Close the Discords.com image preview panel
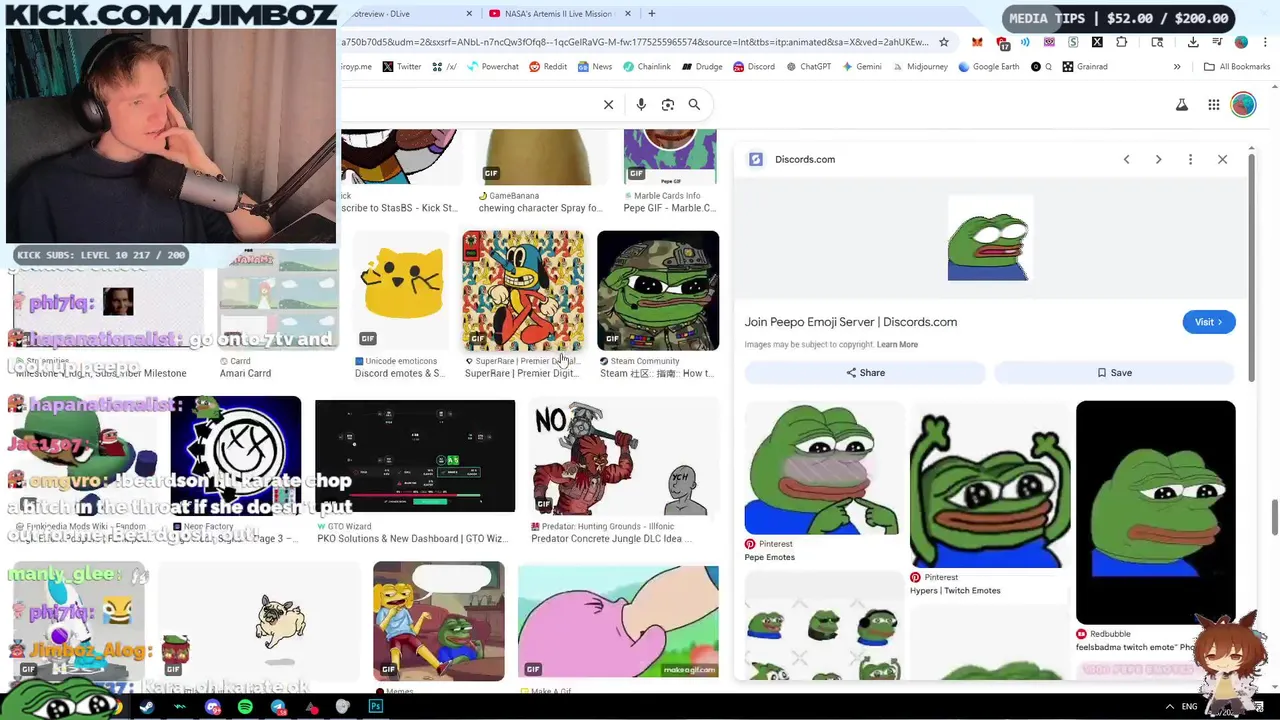Screen dimensions: 1280x720 1222,160
